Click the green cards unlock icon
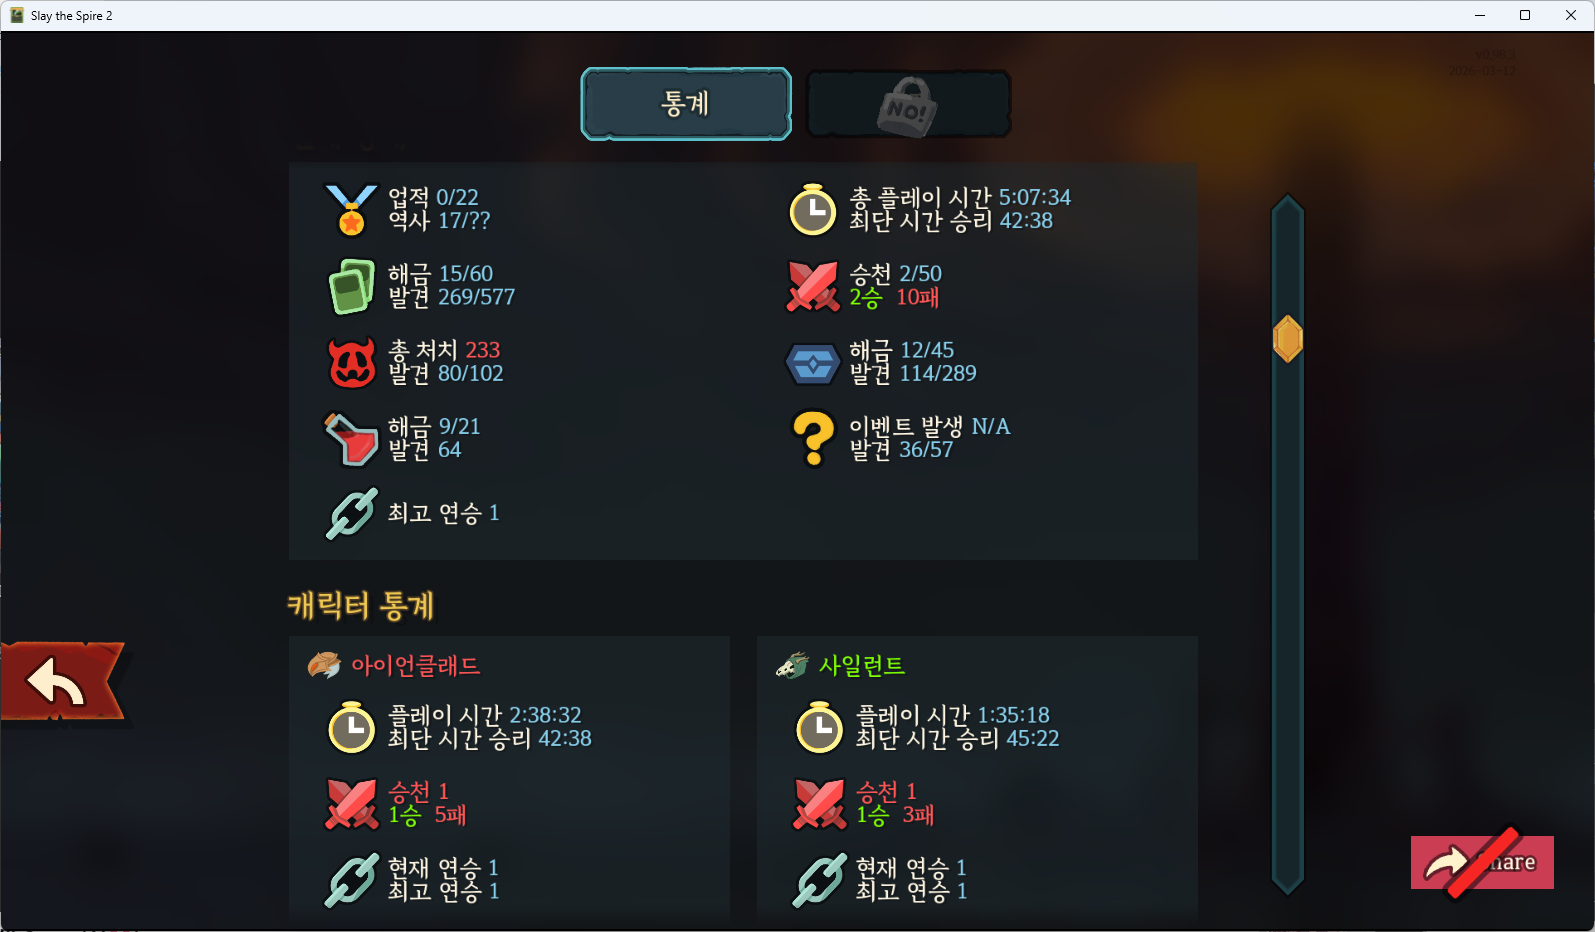 pyautogui.click(x=351, y=286)
